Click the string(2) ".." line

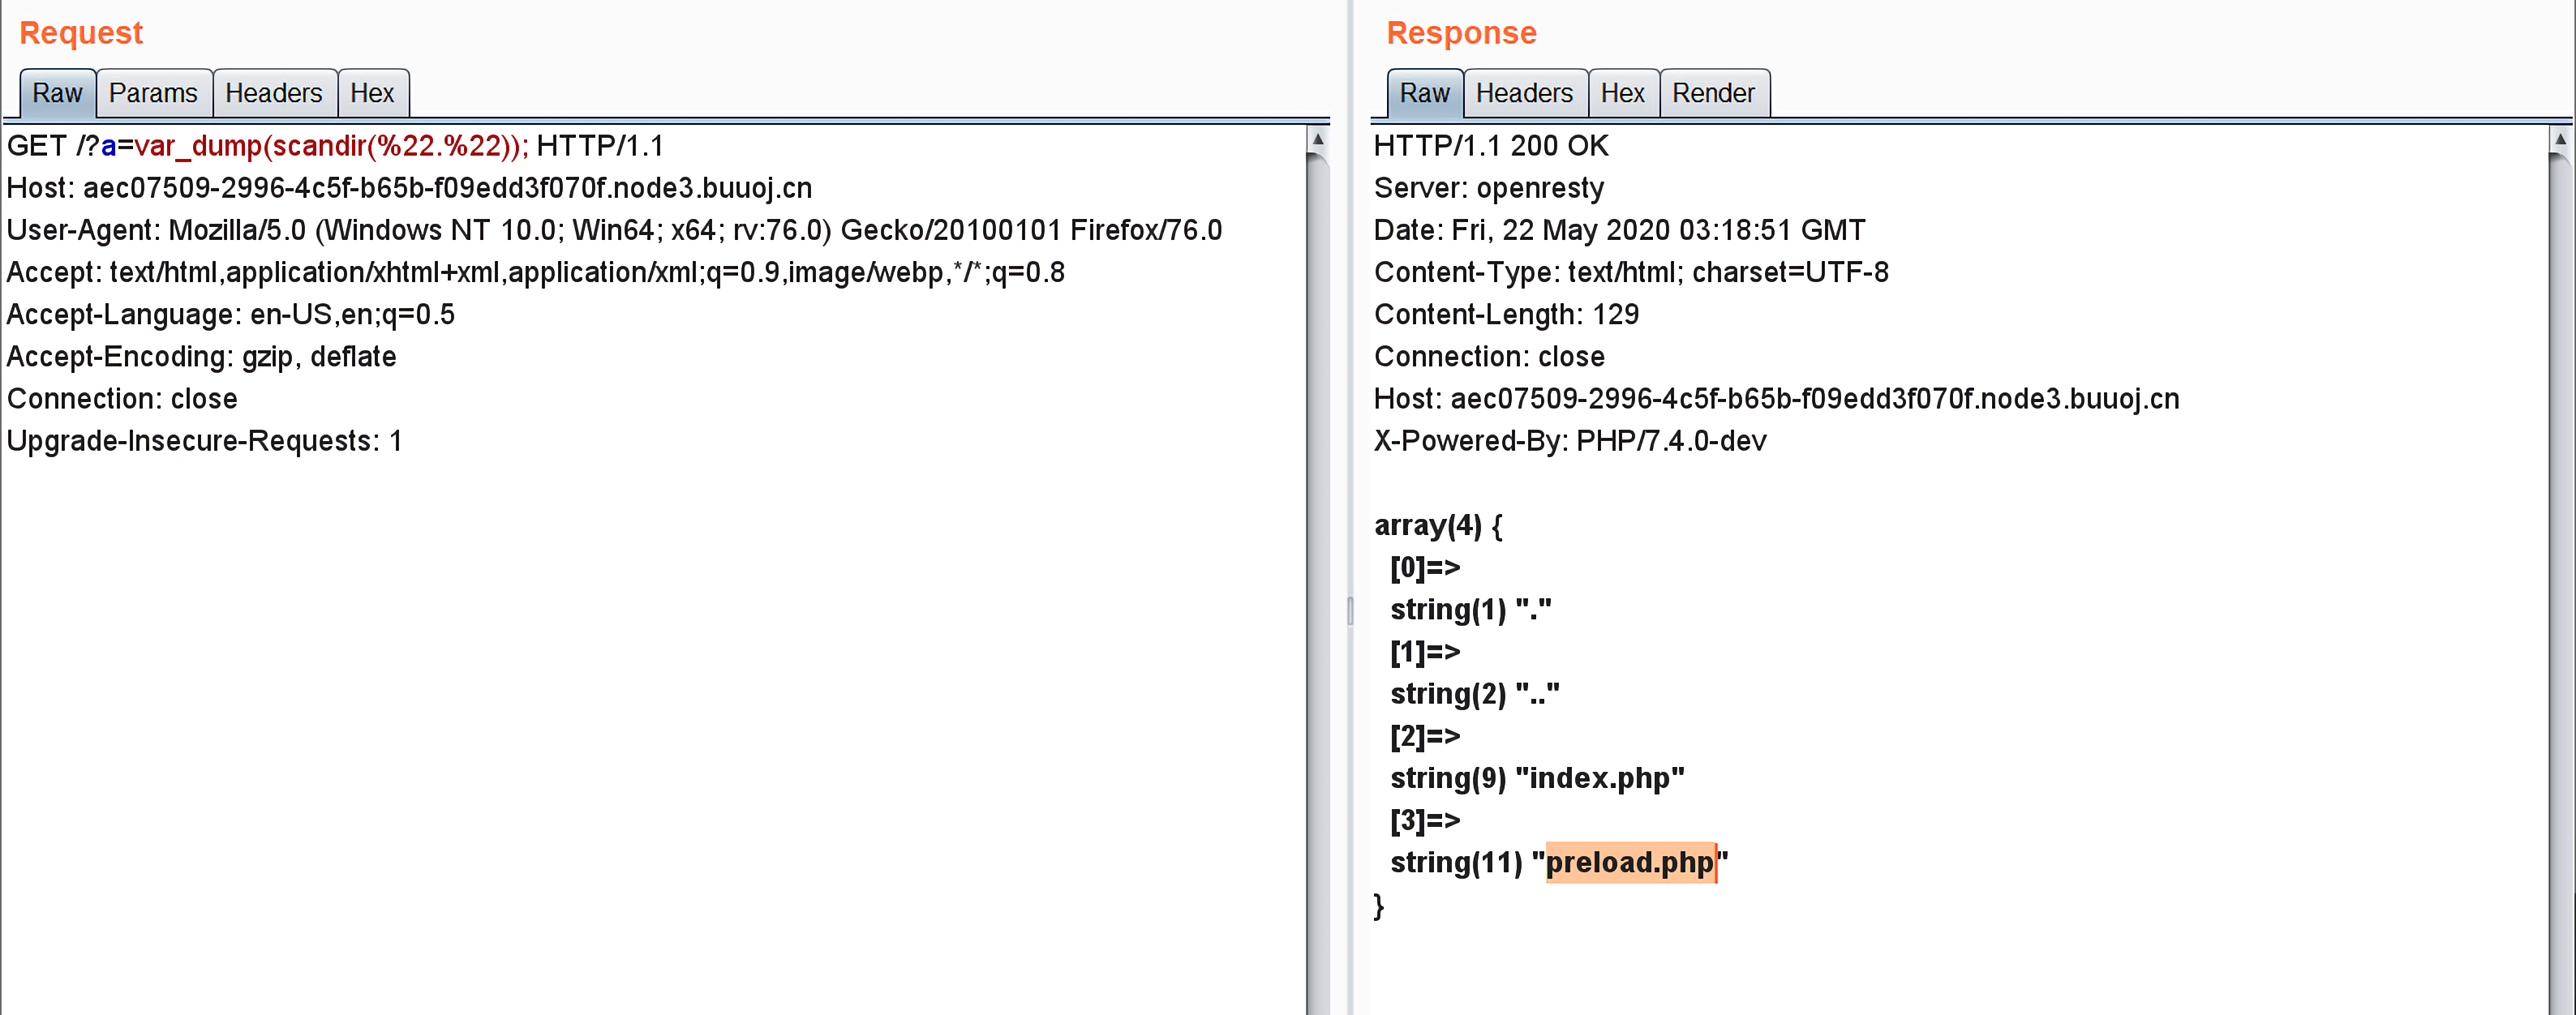pyautogui.click(x=1474, y=693)
